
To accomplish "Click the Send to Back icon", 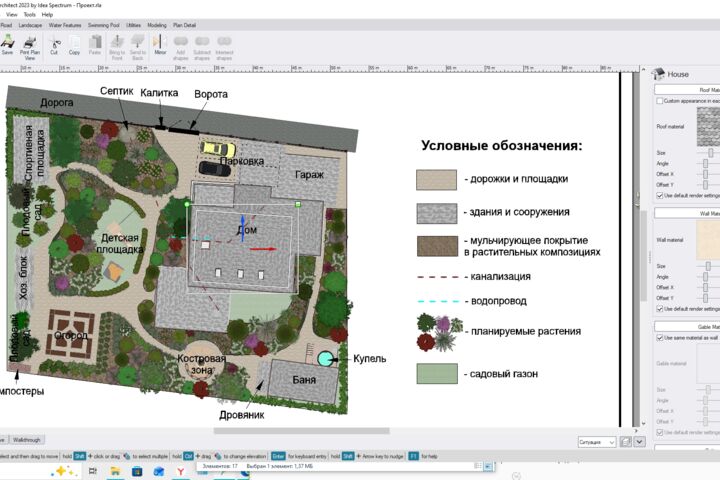I will pos(138,42).
